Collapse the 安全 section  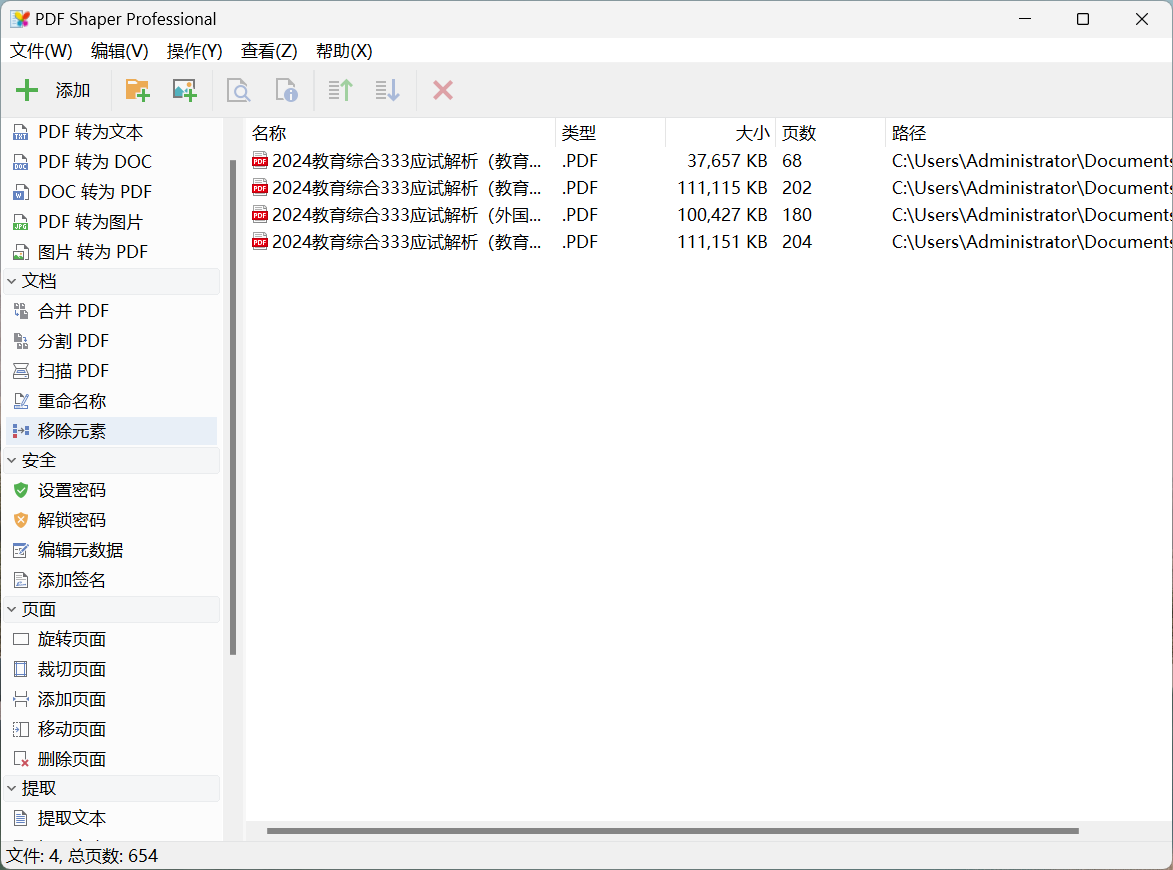click(12, 461)
